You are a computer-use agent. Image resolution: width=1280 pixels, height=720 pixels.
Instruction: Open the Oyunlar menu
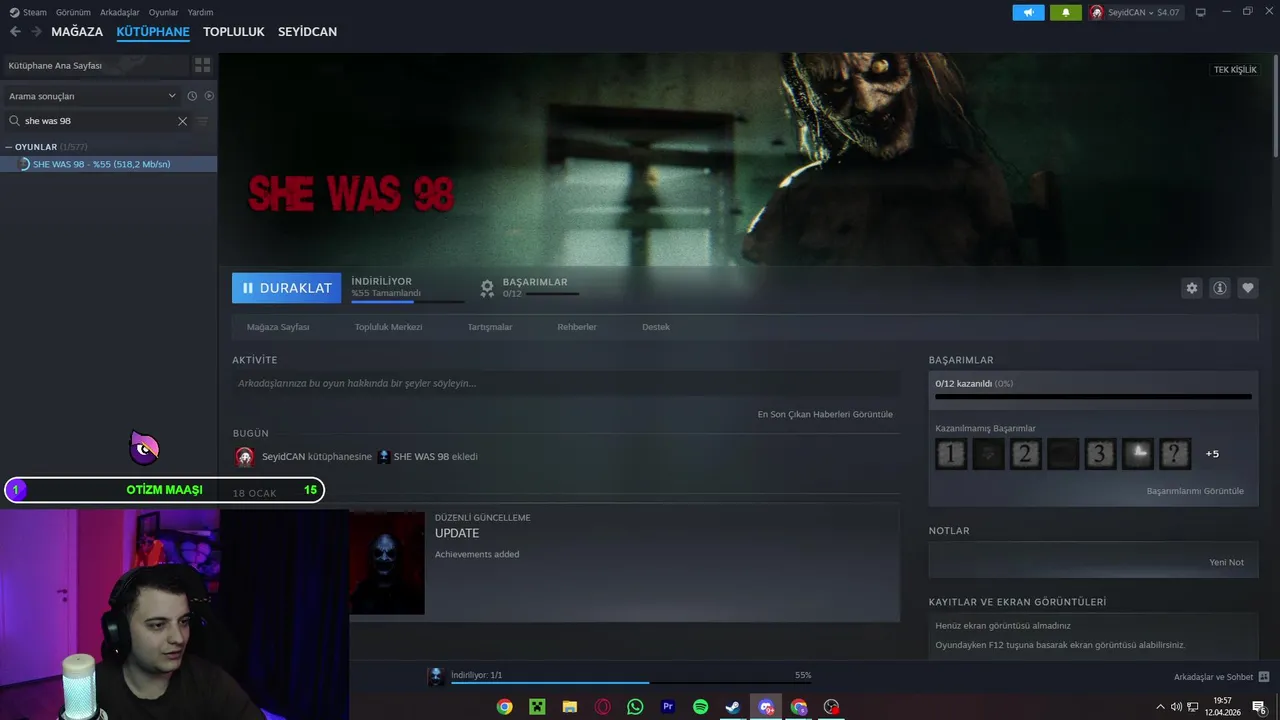pos(164,12)
